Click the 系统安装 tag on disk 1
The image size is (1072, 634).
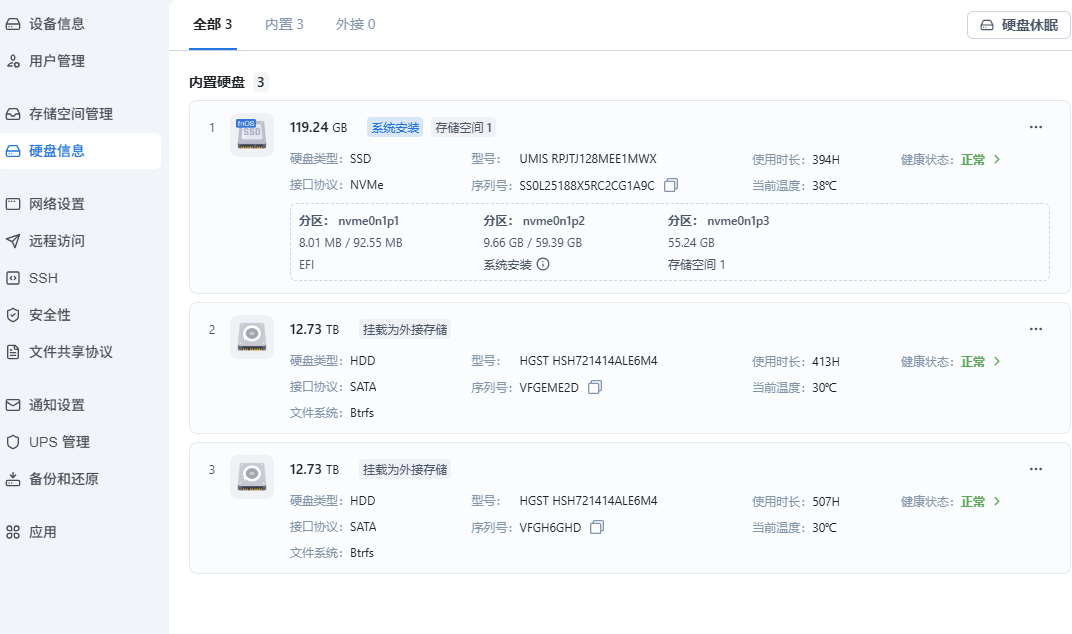click(395, 127)
